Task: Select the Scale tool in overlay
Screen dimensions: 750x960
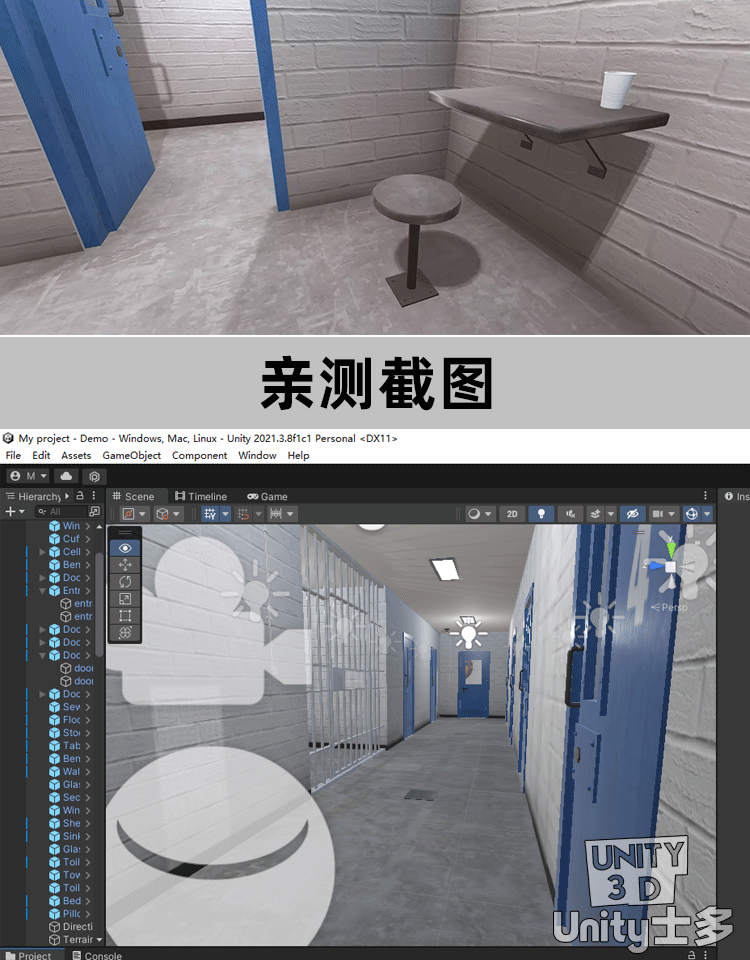Action: pos(125,599)
